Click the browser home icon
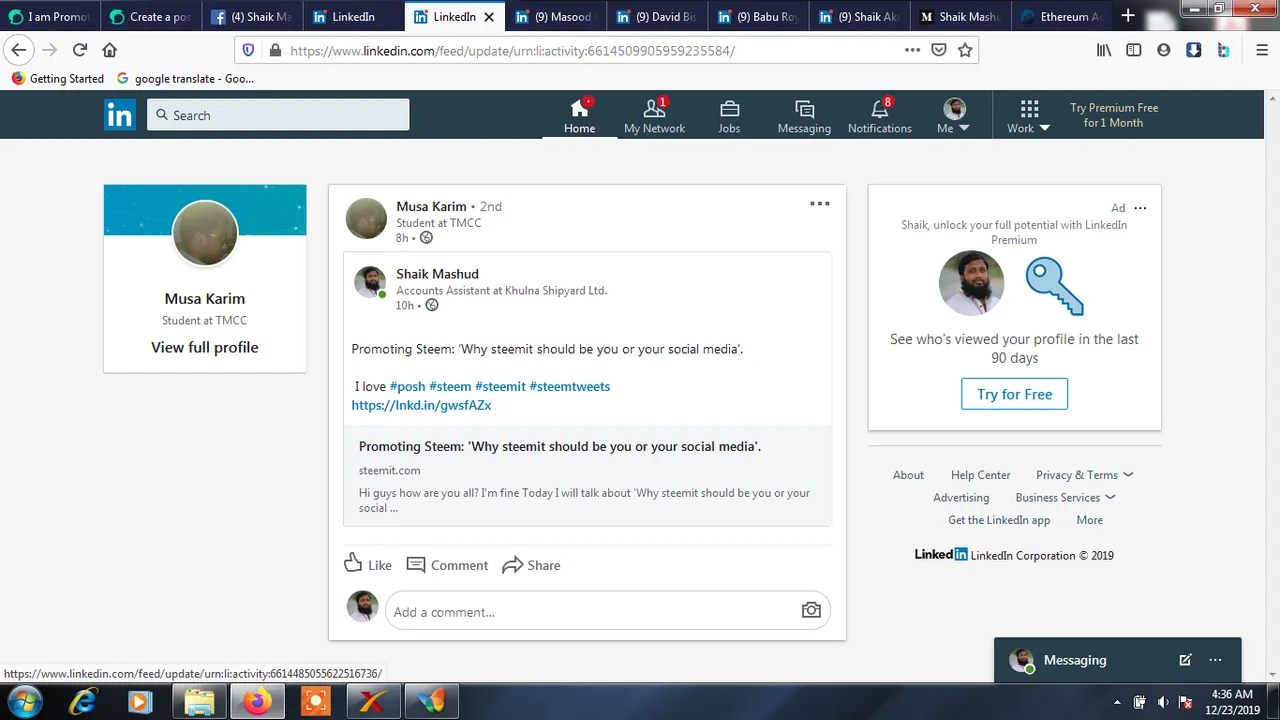 click(x=110, y=50)
